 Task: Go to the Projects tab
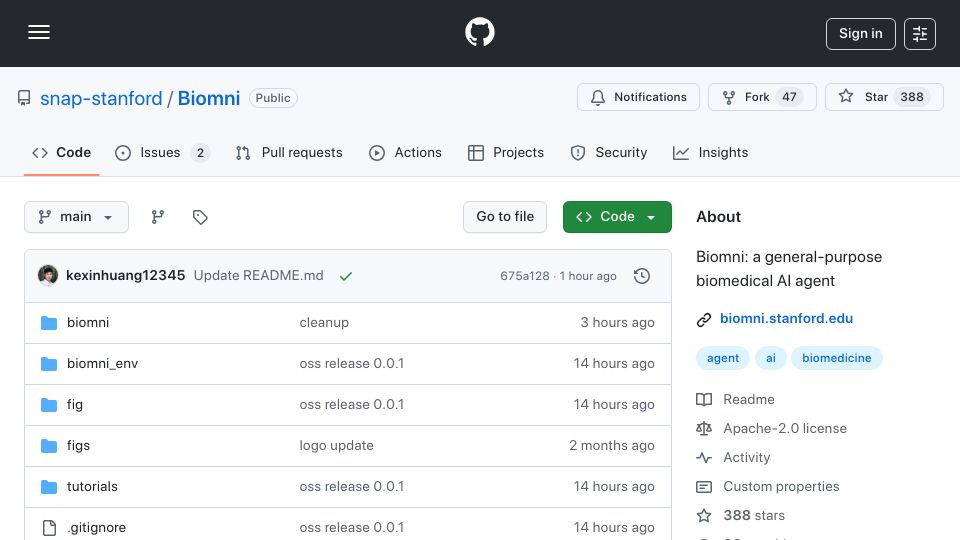(506, 152)
